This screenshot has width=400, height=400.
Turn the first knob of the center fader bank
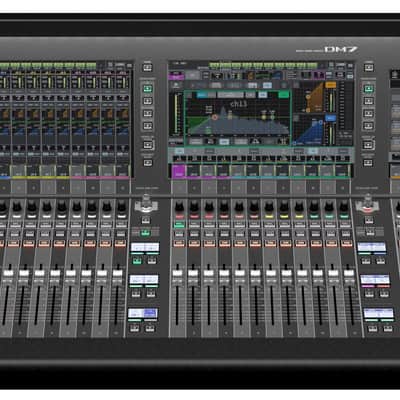pos(179,205)
